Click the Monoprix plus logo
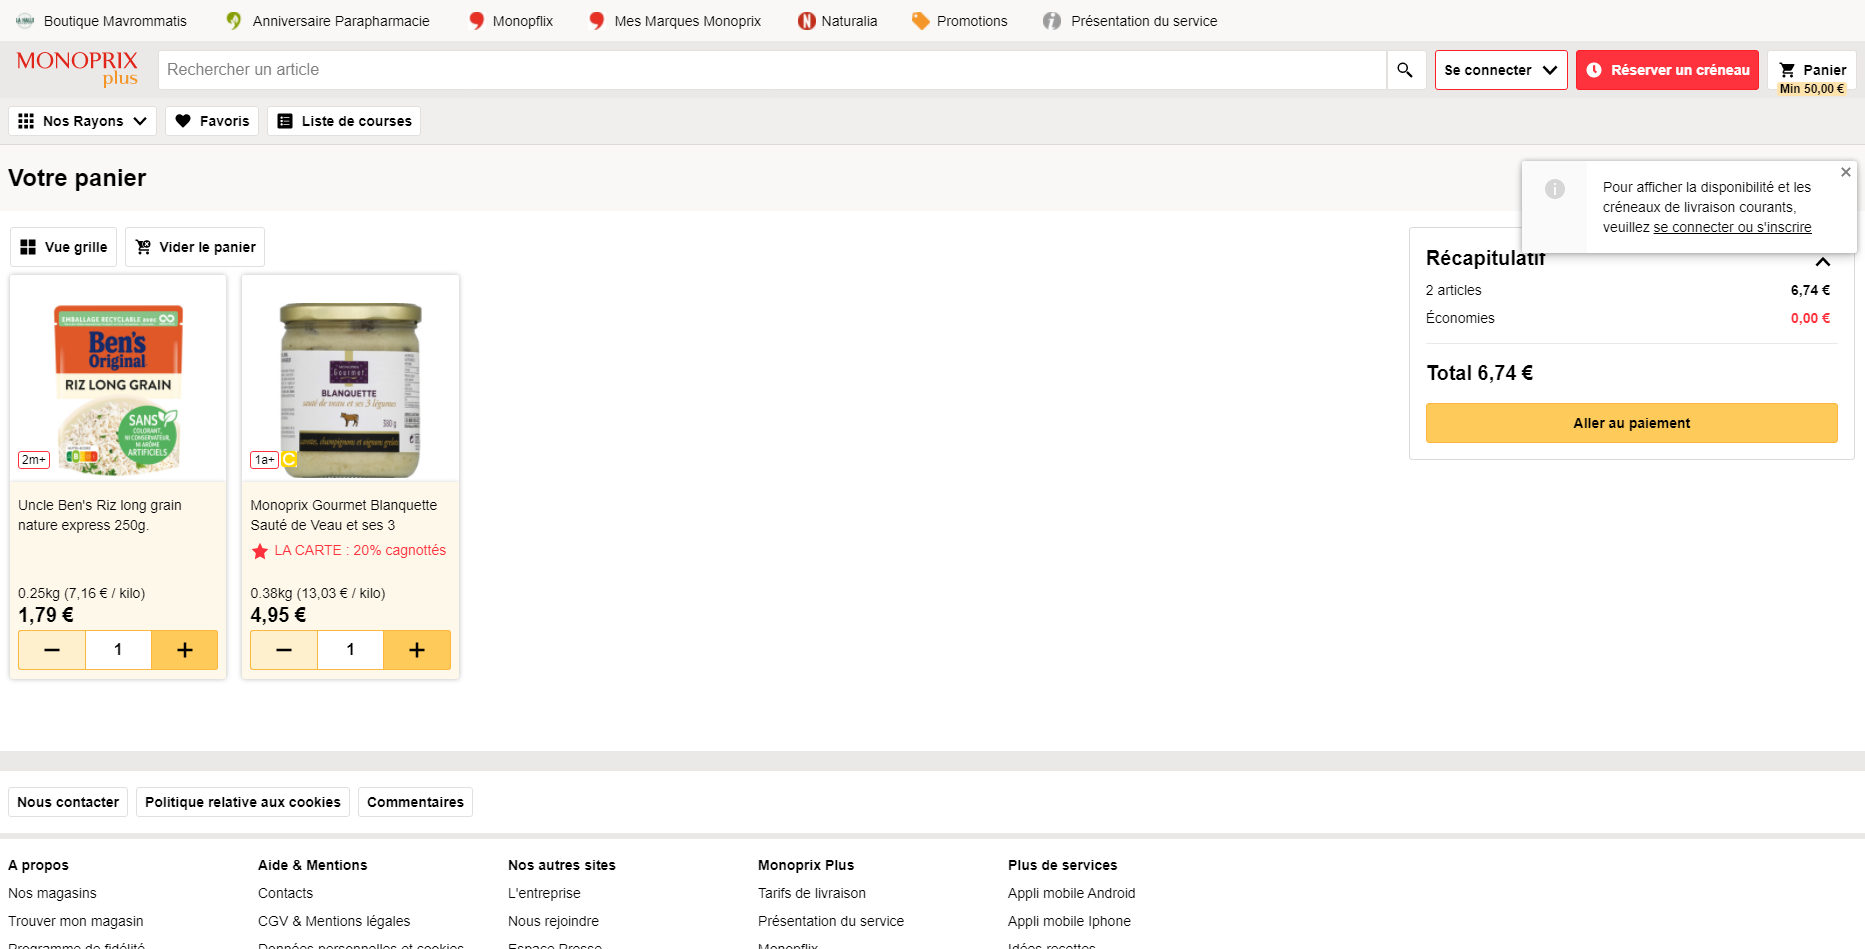Image resolution: width=1865 pixels, height=949 pixels. [x=77, y=69]
